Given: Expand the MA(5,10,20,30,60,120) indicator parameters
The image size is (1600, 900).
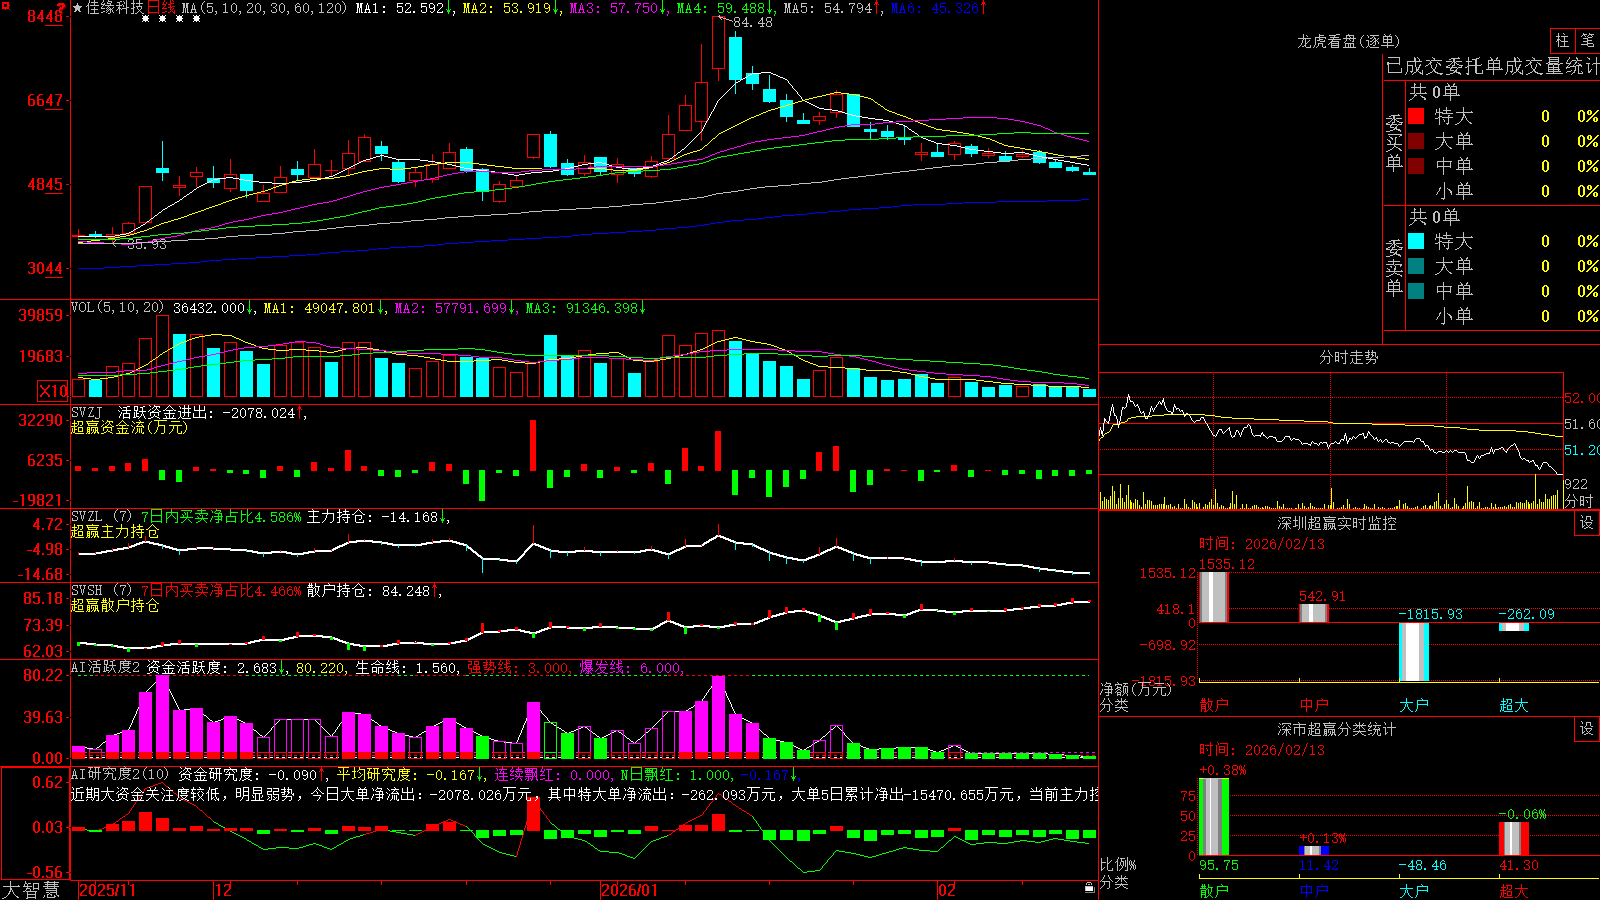Looking at the screenshot, I should pyautogui.click(x=265, y=8).
